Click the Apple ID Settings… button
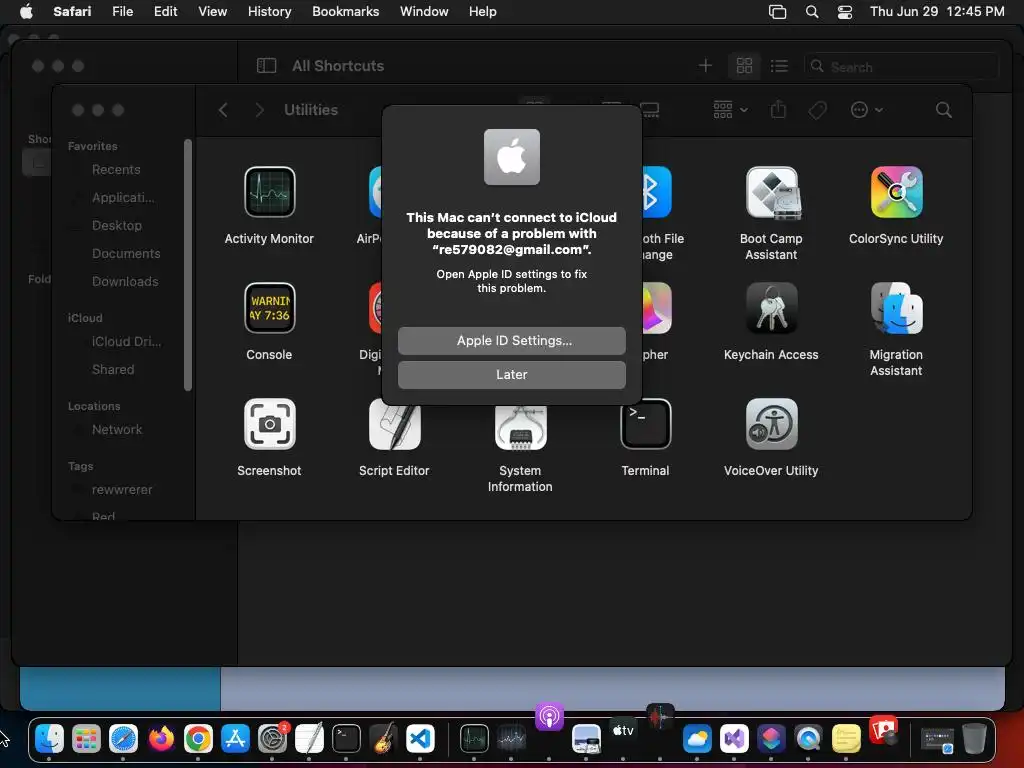Screen dimensions: 1024x768 511,340
